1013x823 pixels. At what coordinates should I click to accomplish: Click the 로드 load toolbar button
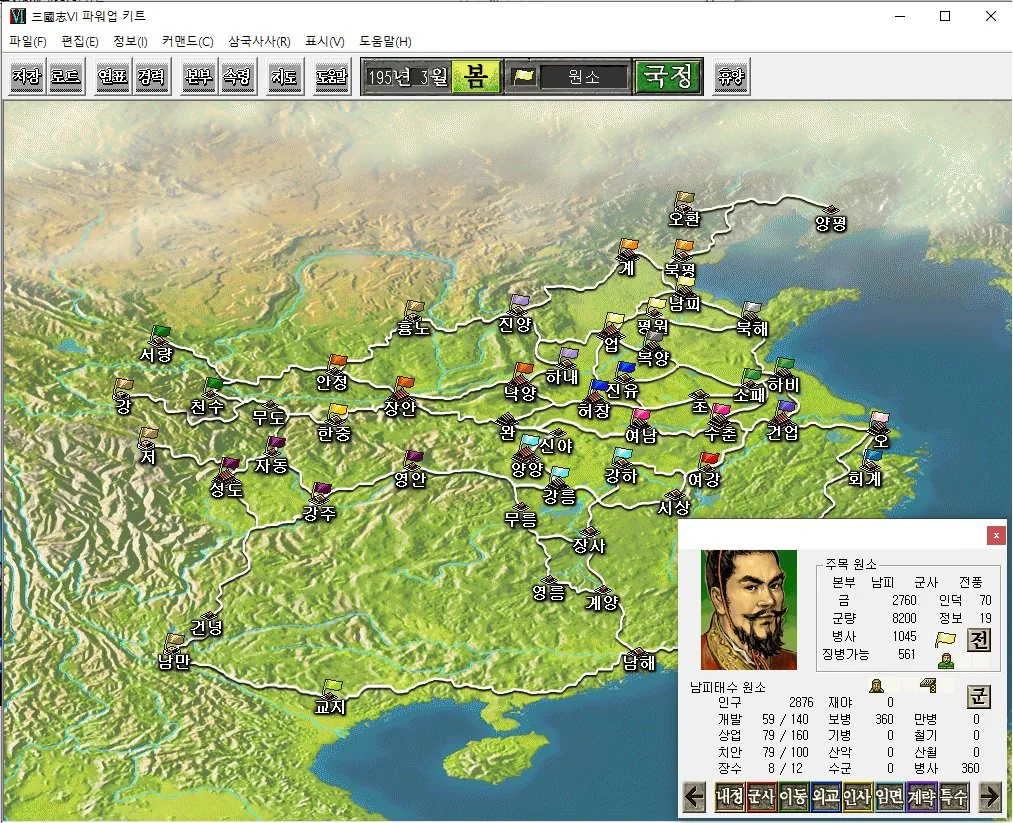(66, 76)
